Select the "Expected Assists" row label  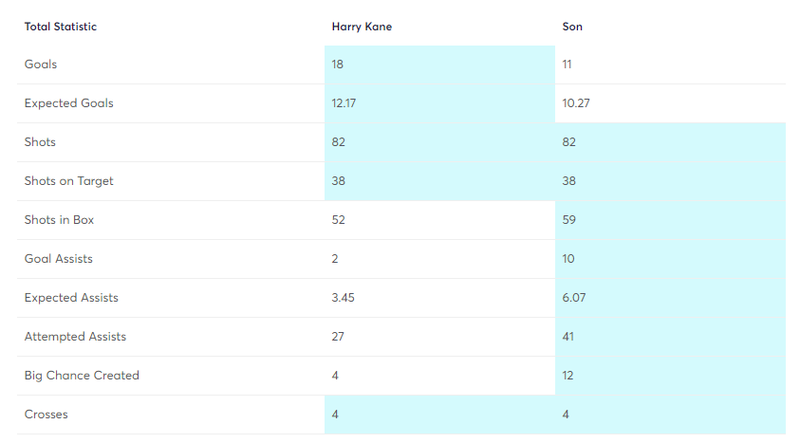coord(71,298)
